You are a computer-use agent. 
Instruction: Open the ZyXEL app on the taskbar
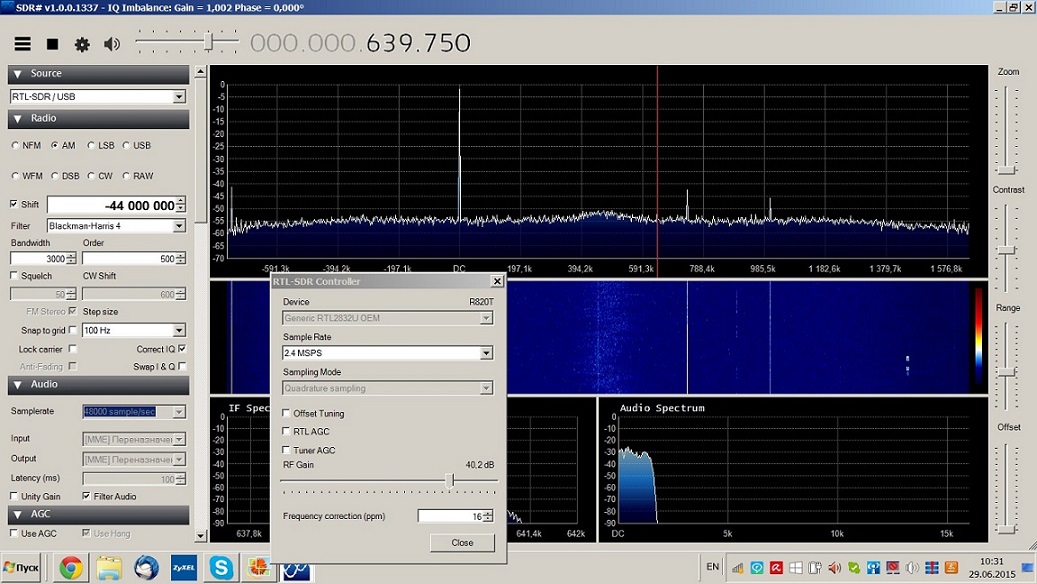coord(184,567)
